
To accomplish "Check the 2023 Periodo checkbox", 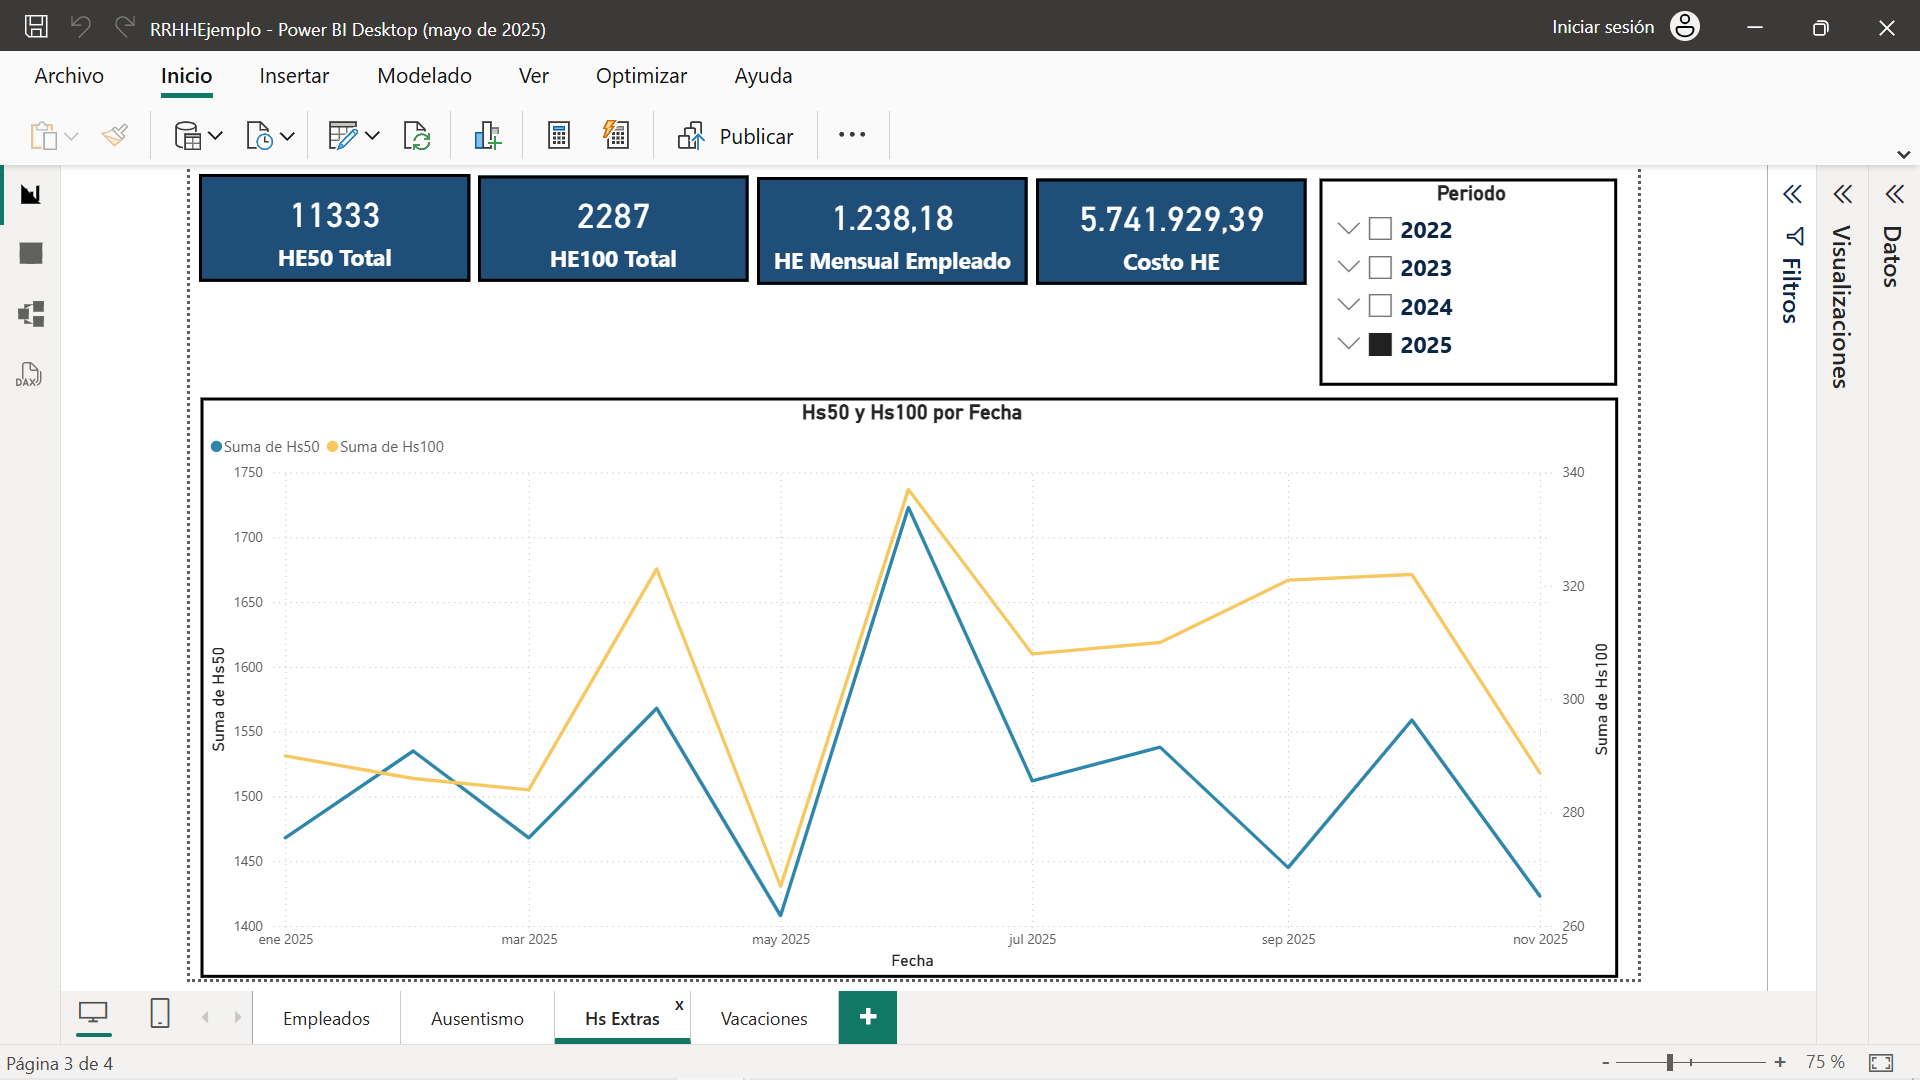I will (x=1380, y=267).
